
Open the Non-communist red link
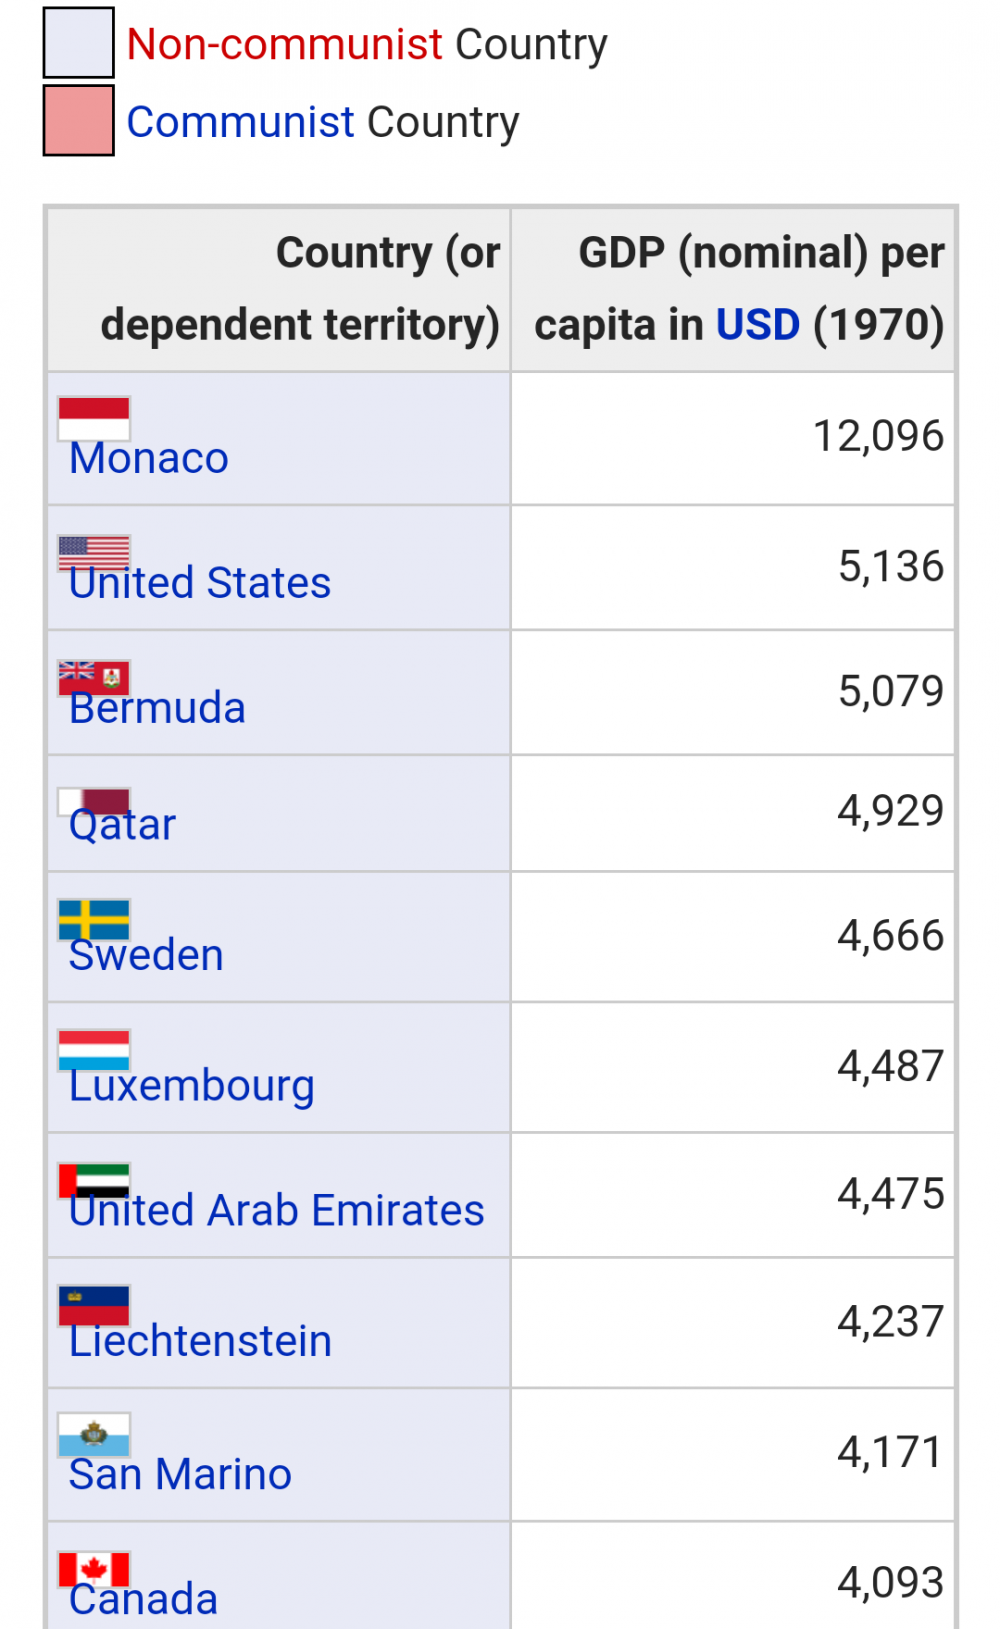click(x=284, y=45)
